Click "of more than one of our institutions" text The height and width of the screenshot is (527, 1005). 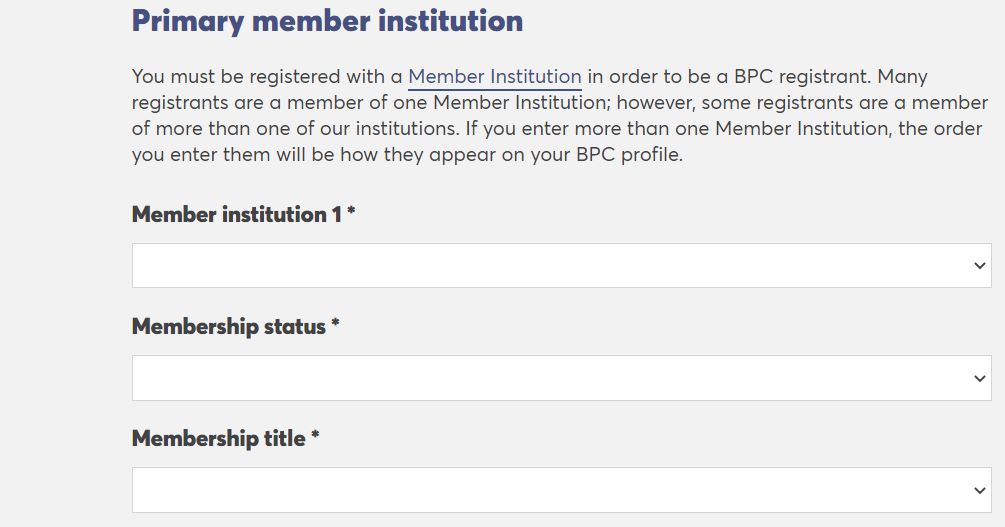coord(288,129)
